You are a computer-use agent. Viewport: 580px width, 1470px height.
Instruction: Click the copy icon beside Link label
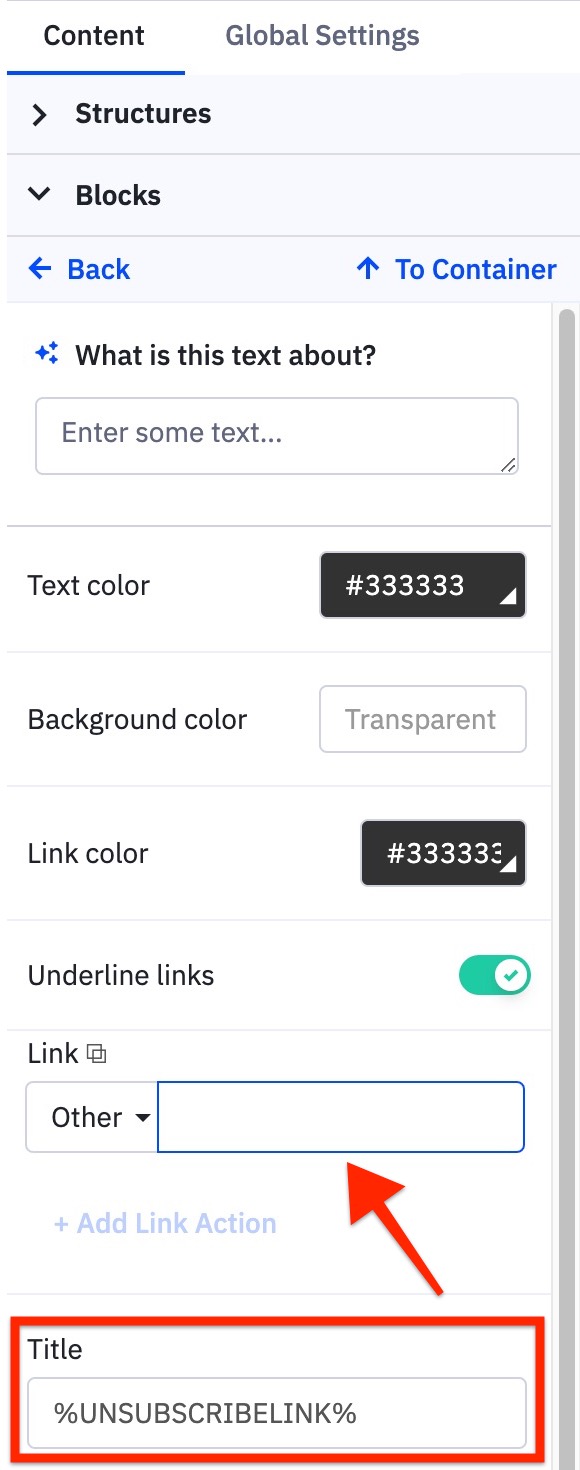(97, 1053)
